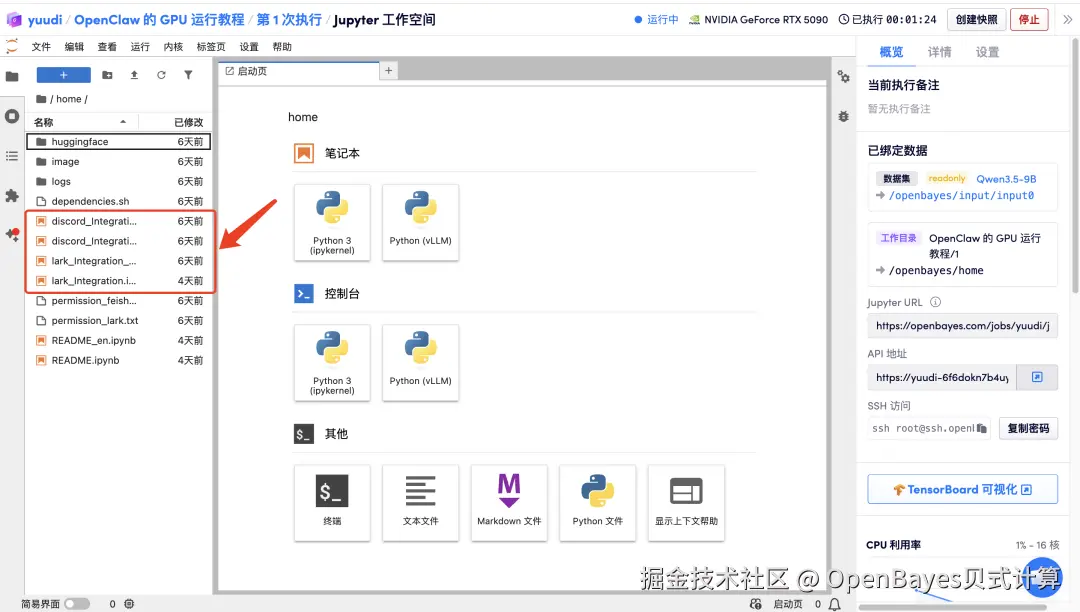This screenshot has height=612, width=1080.
Task: Click the Qwen3.5-9B dataset link
Action: [1006, 179]
